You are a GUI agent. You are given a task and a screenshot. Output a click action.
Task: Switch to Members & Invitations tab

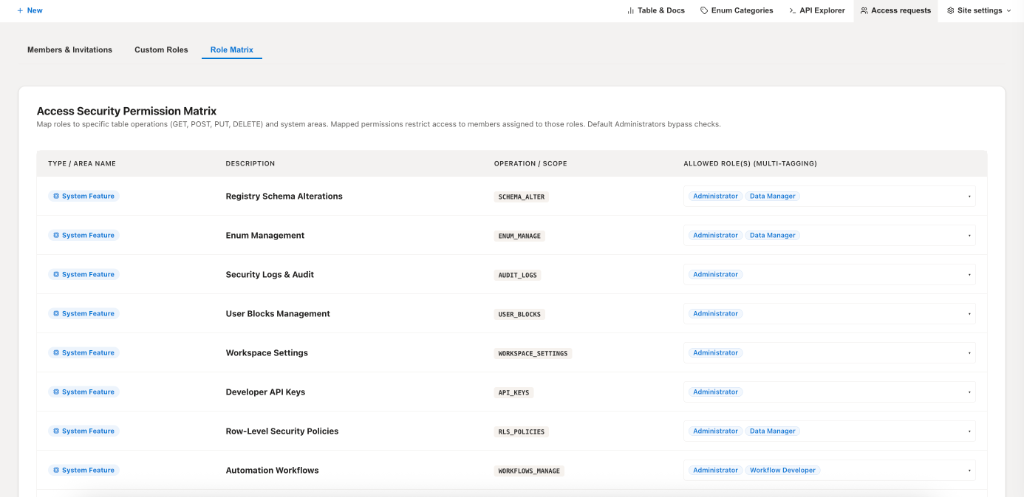70,50
